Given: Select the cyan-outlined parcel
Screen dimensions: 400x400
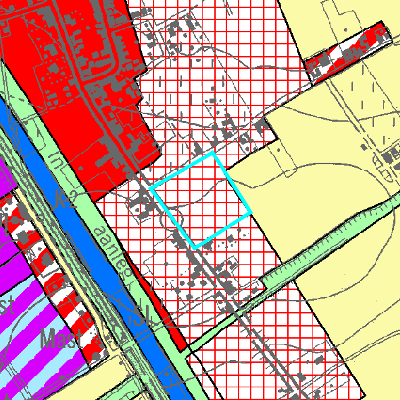Looking at the screenshot, I should point(201,201).
